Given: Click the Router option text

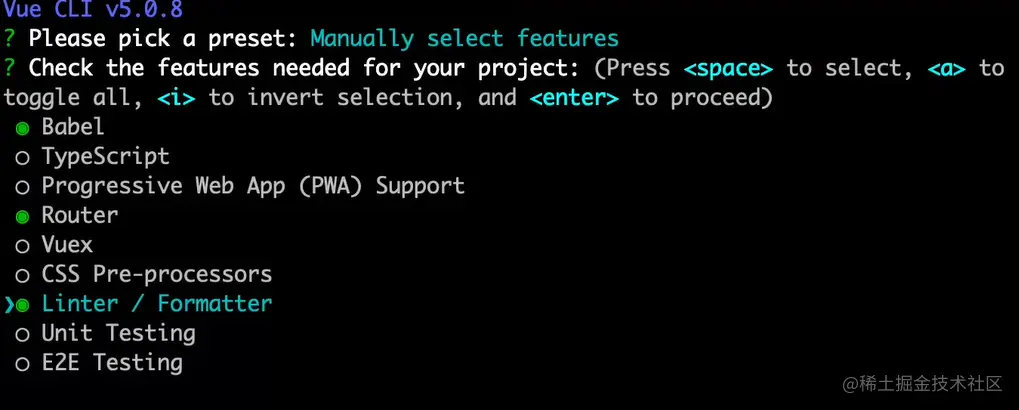Looking at the screenshot, I should (80, 215).
